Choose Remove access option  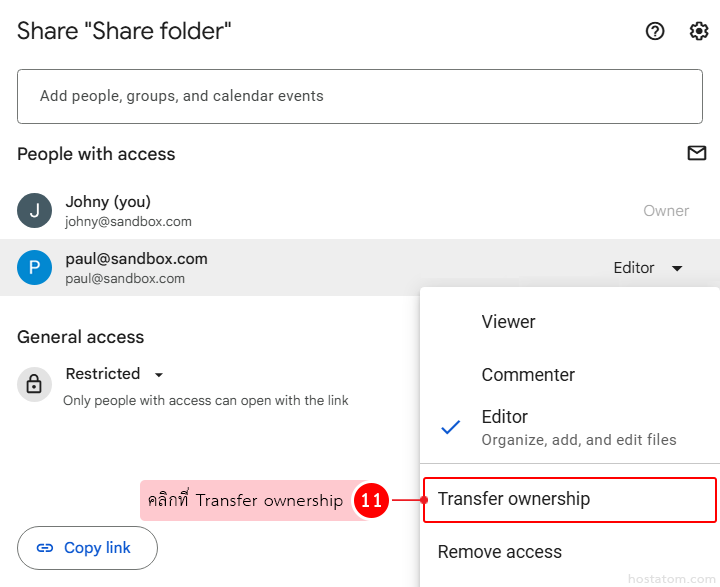coord(499,552)
